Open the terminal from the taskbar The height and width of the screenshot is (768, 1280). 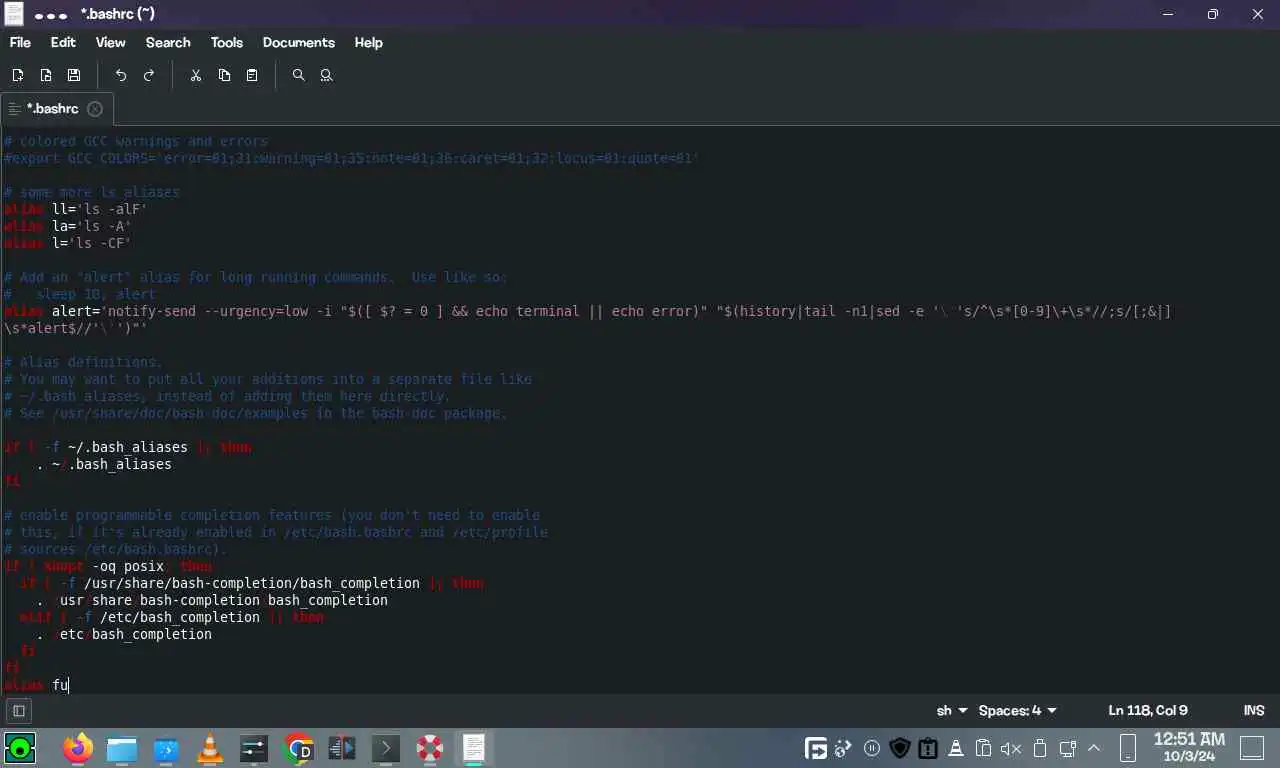[386, 748]
